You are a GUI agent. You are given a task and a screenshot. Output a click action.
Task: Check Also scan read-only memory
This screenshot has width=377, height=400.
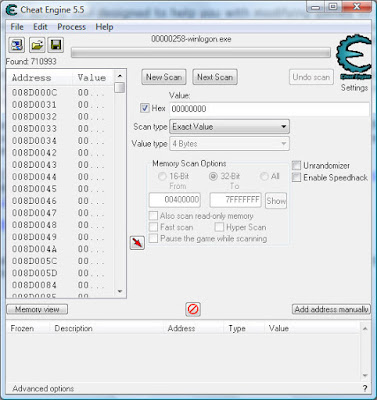[x=153, y=216]
